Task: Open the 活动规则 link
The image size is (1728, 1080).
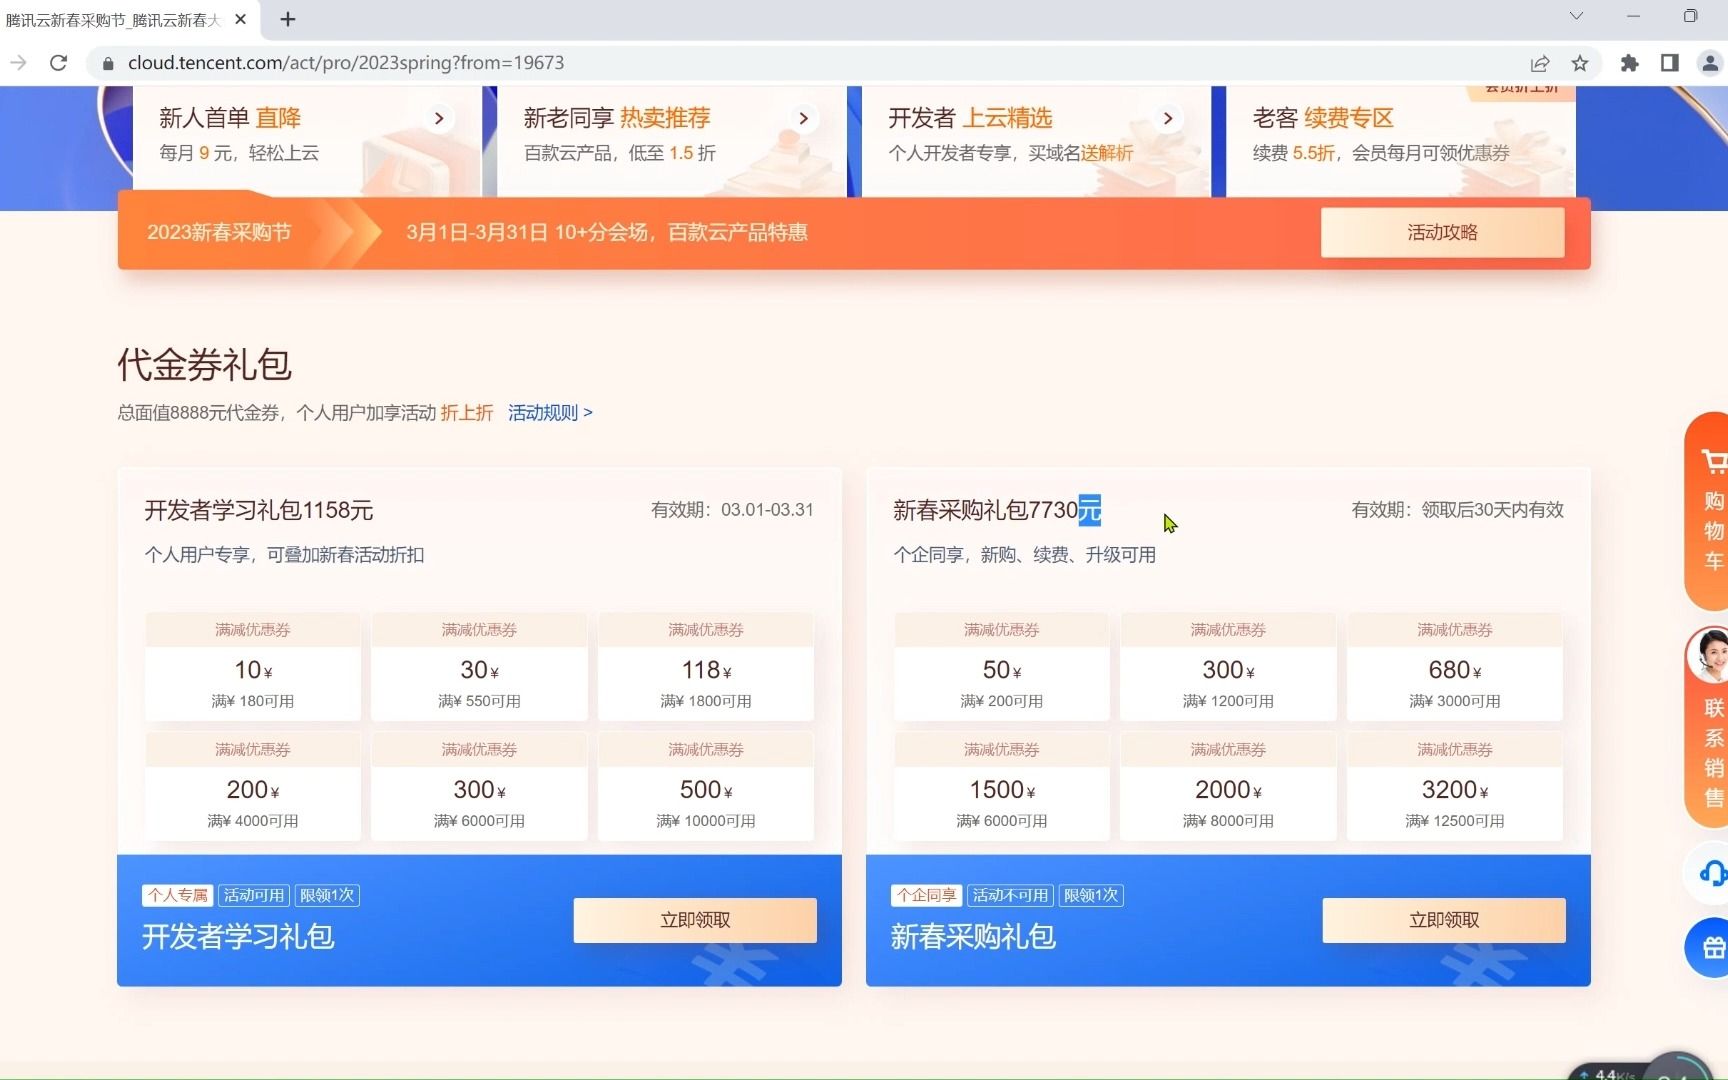Action: pos(550,413)
